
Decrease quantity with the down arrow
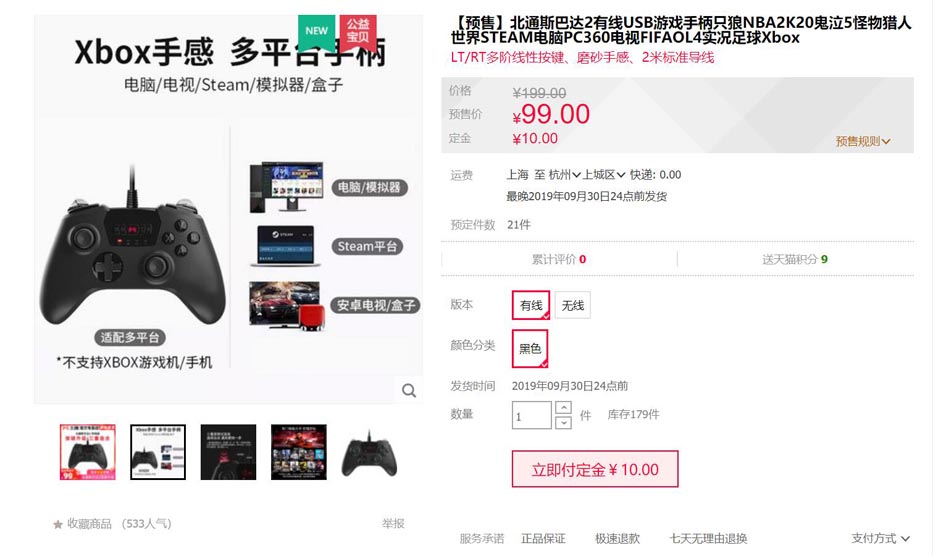click(x=563, y=423)
